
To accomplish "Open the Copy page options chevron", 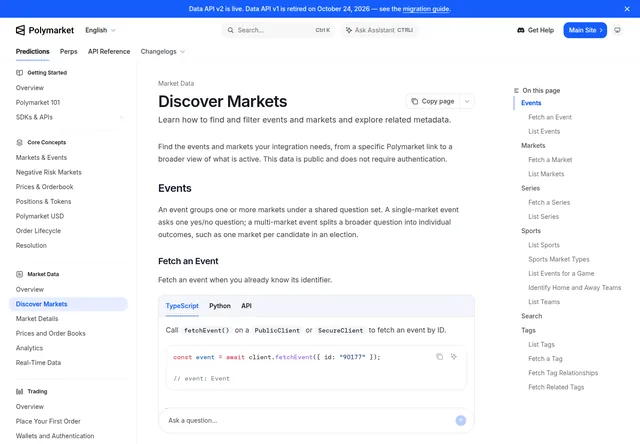I will tap(467, 101).
